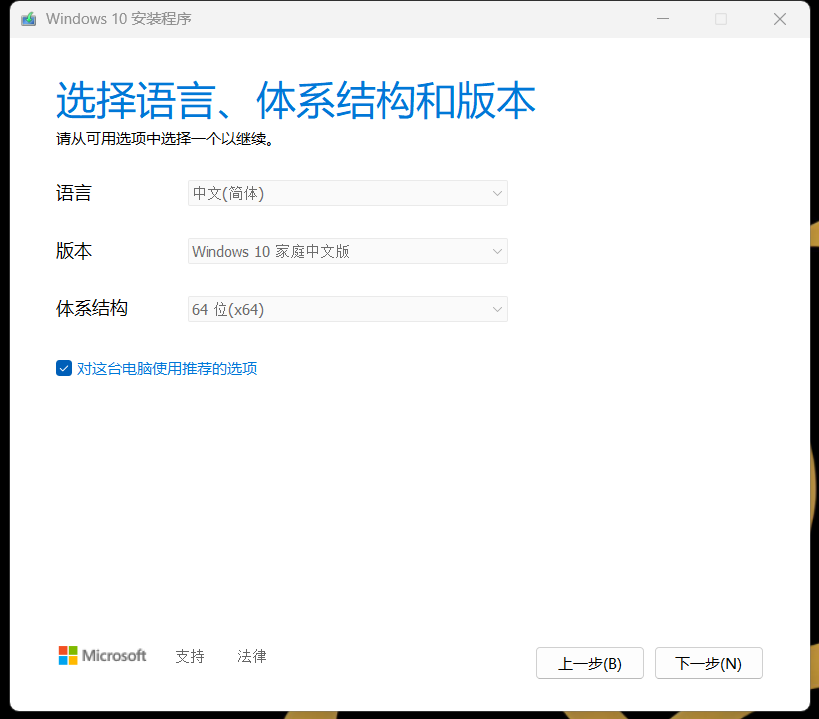819x719 pixels.
Task: Click the heading 选择语言、体系结构和版本
Action: point(296,100)
